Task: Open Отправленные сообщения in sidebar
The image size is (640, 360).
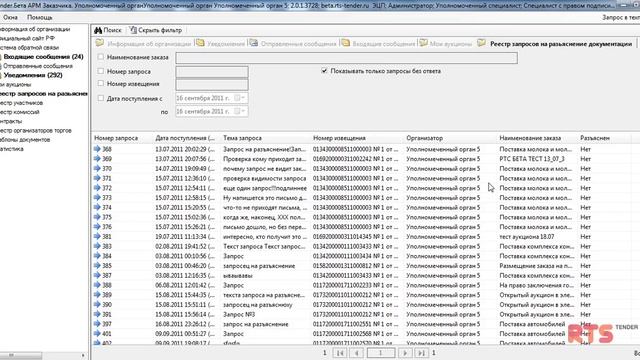Action: (x=37, y=66)
